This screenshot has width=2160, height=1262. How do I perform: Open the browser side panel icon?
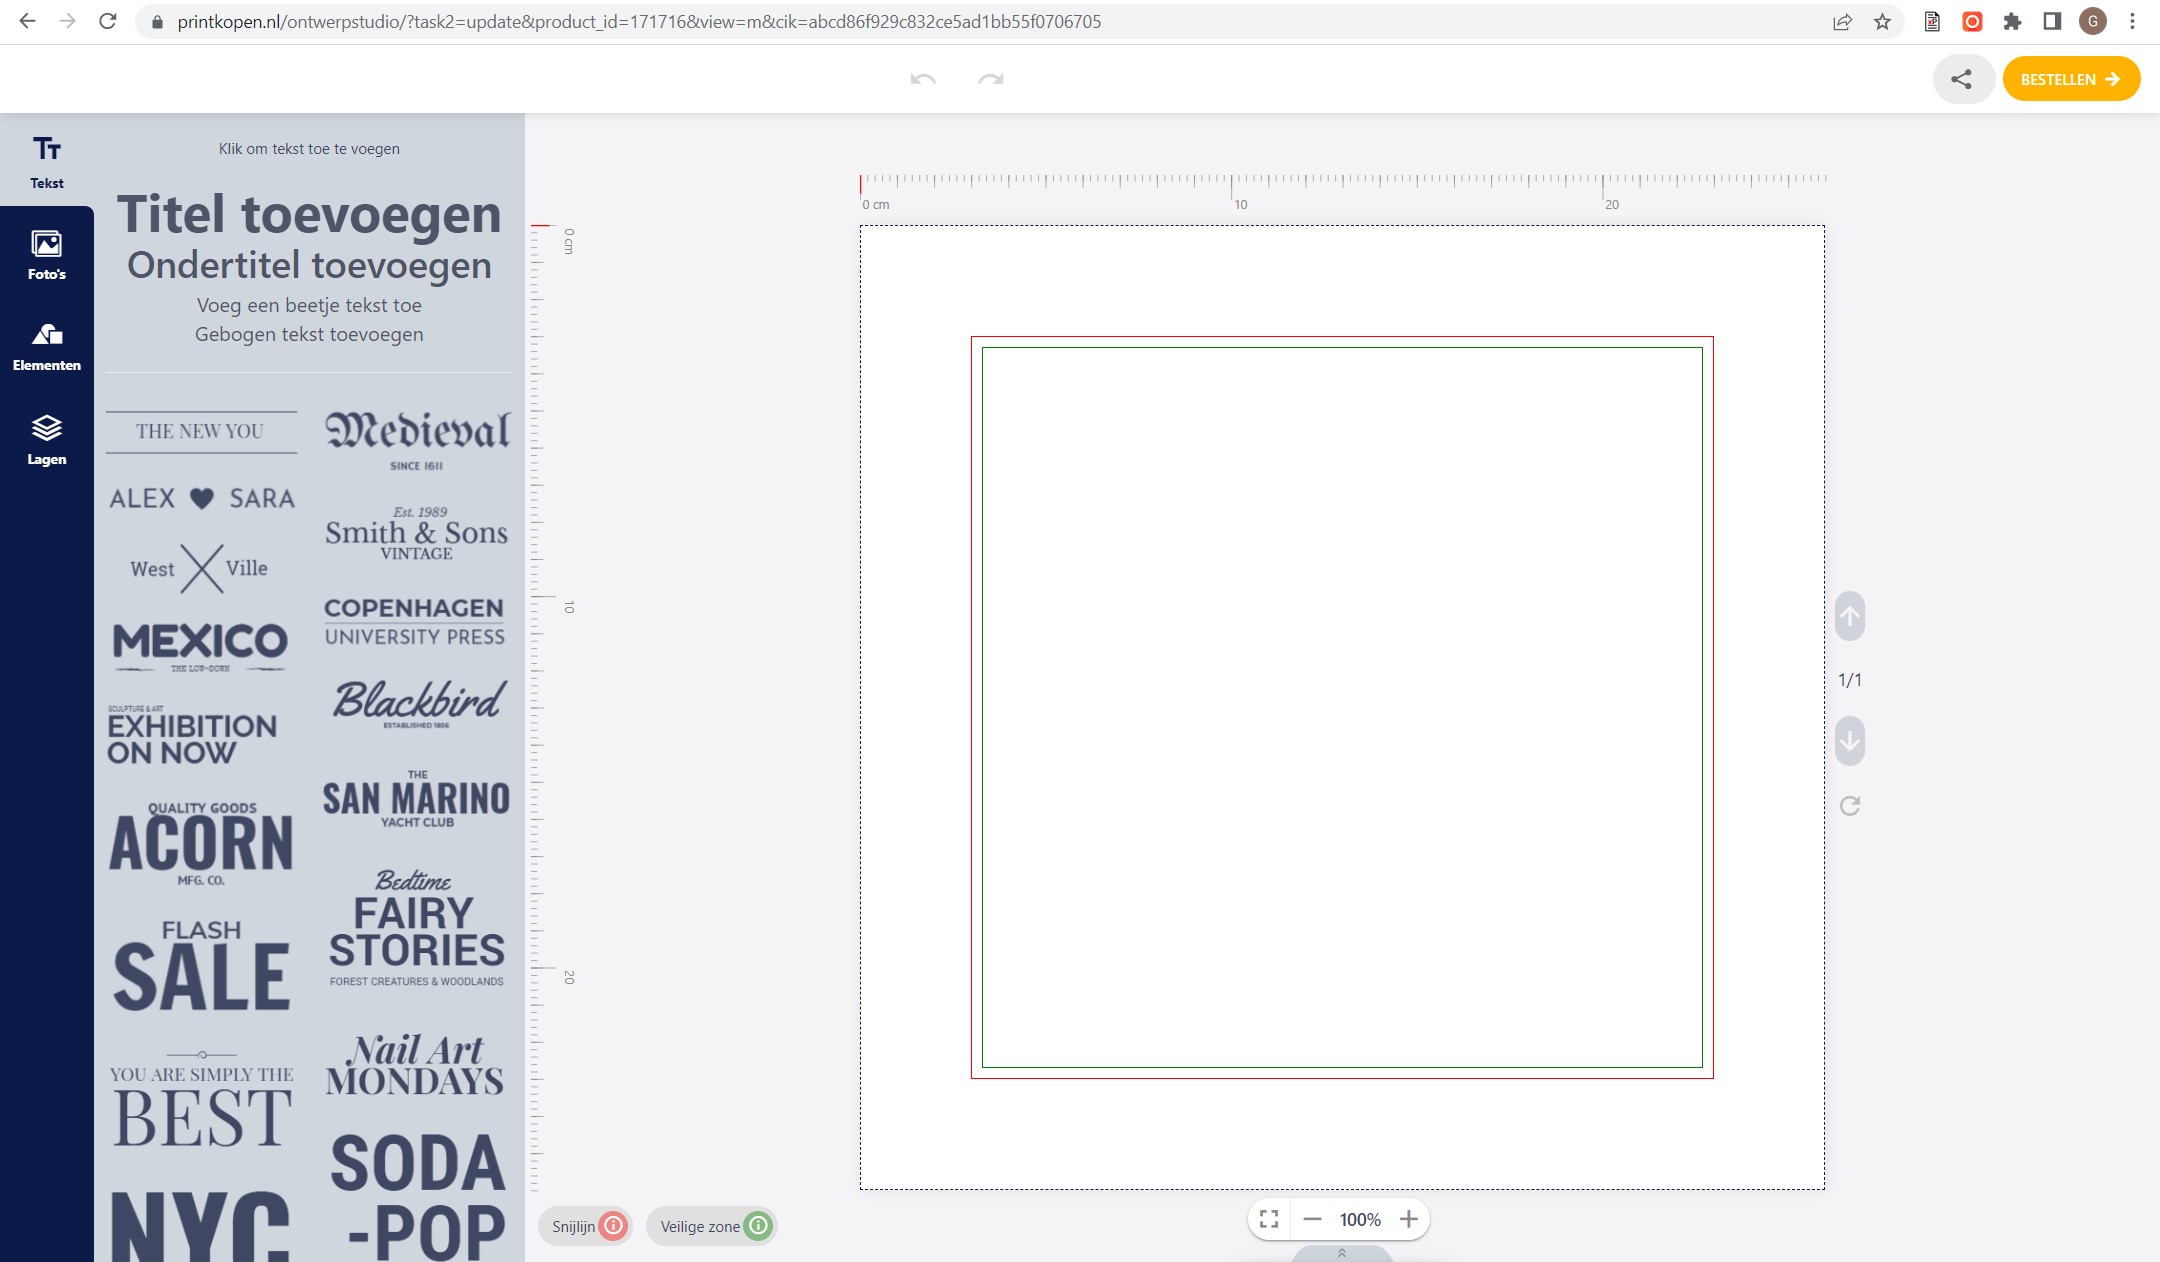(2052, 21)
